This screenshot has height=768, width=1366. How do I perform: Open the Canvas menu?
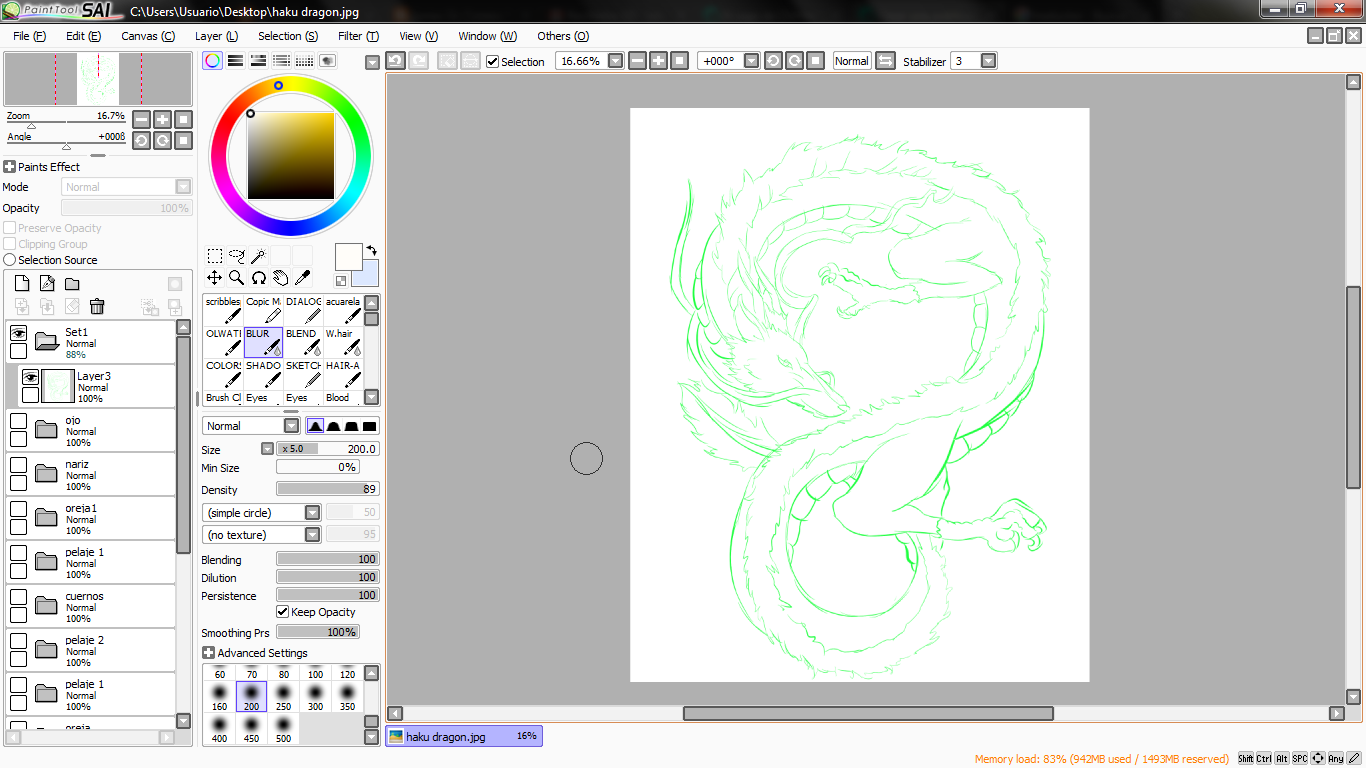coord(148,36)
